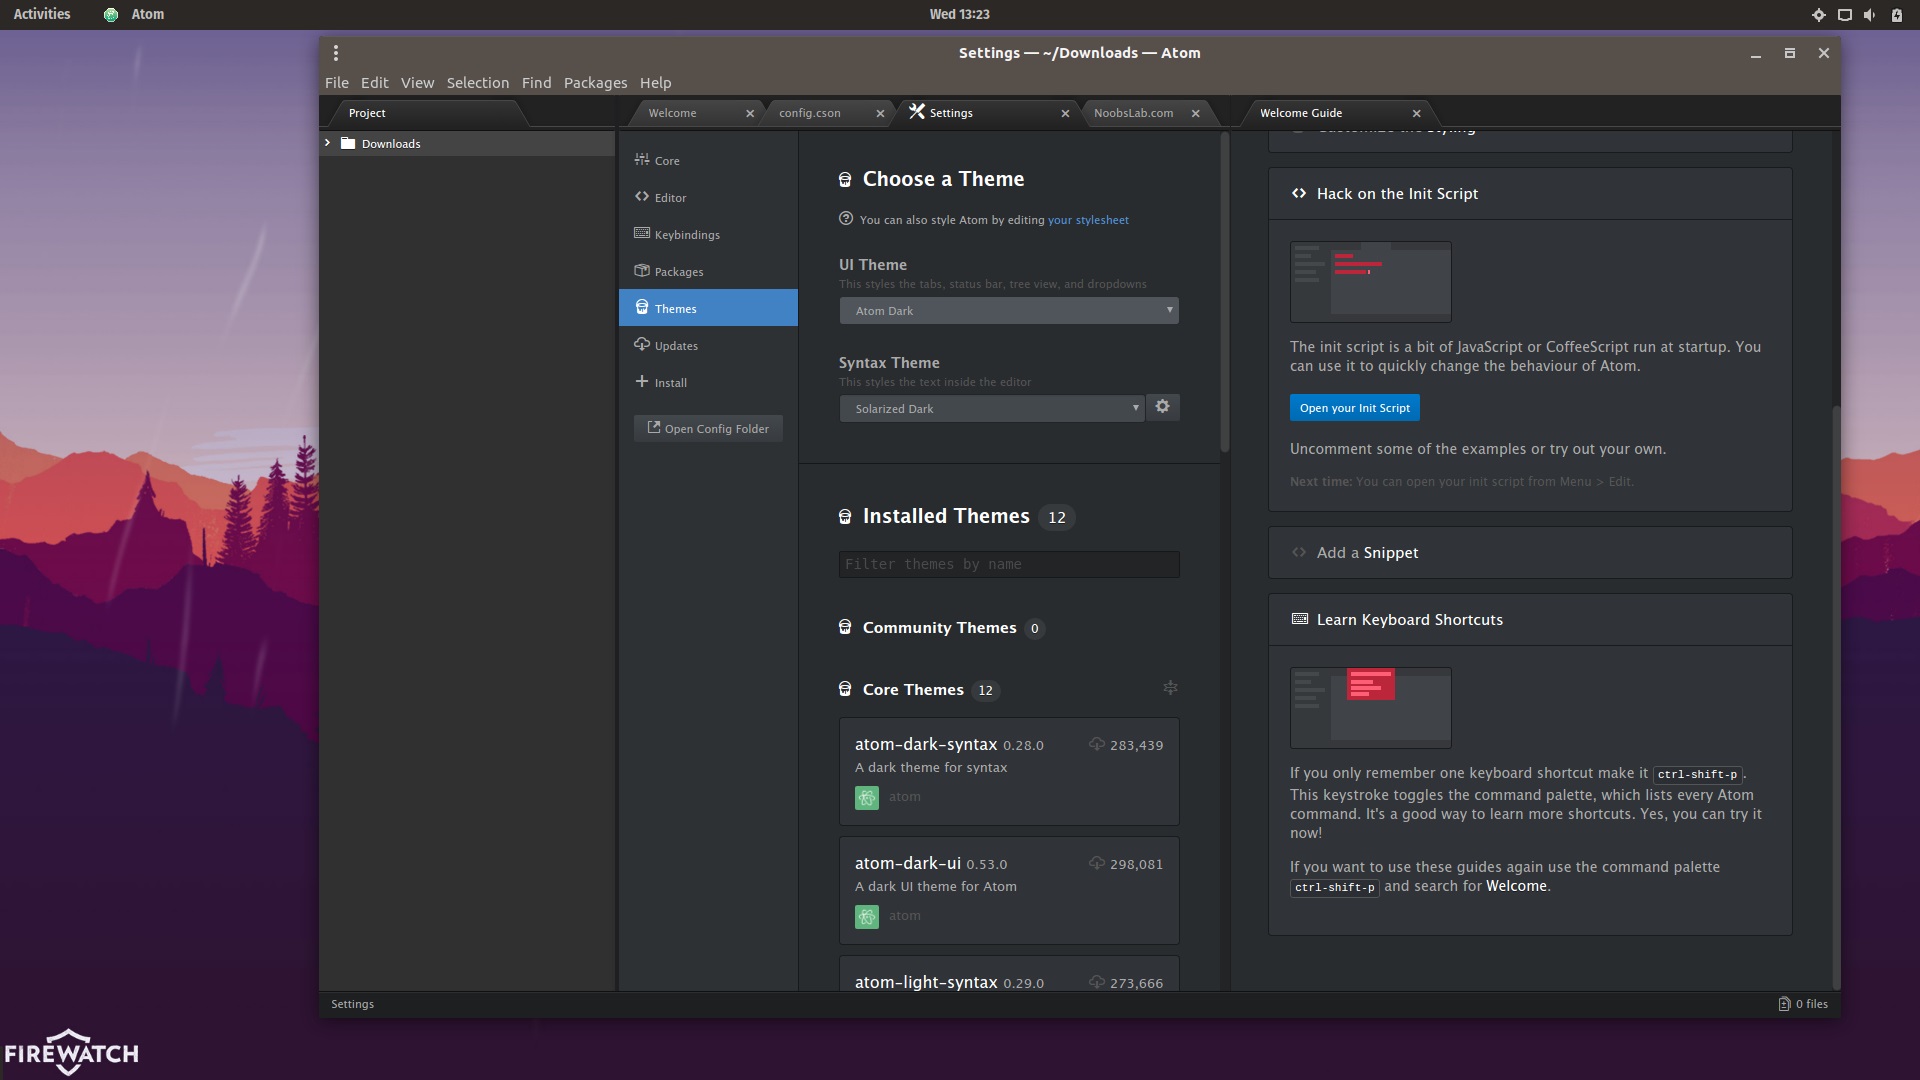Close the config.cson tab
This screenshot has height=1080, width=1920.
(x=880, y=114)
